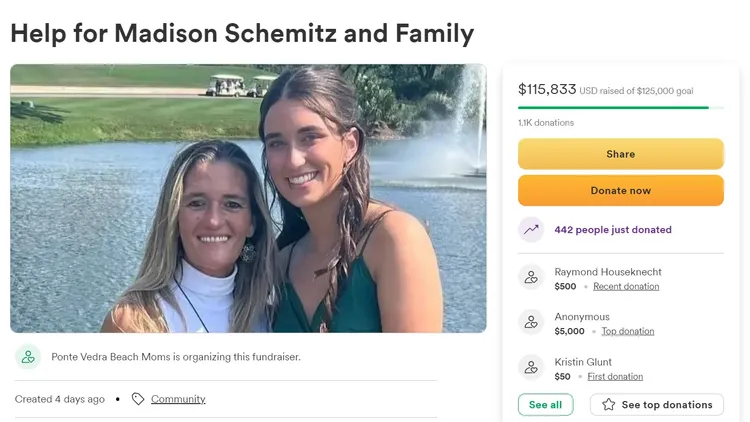Click the Help for Madison Schemitz title

pos(242,33)
